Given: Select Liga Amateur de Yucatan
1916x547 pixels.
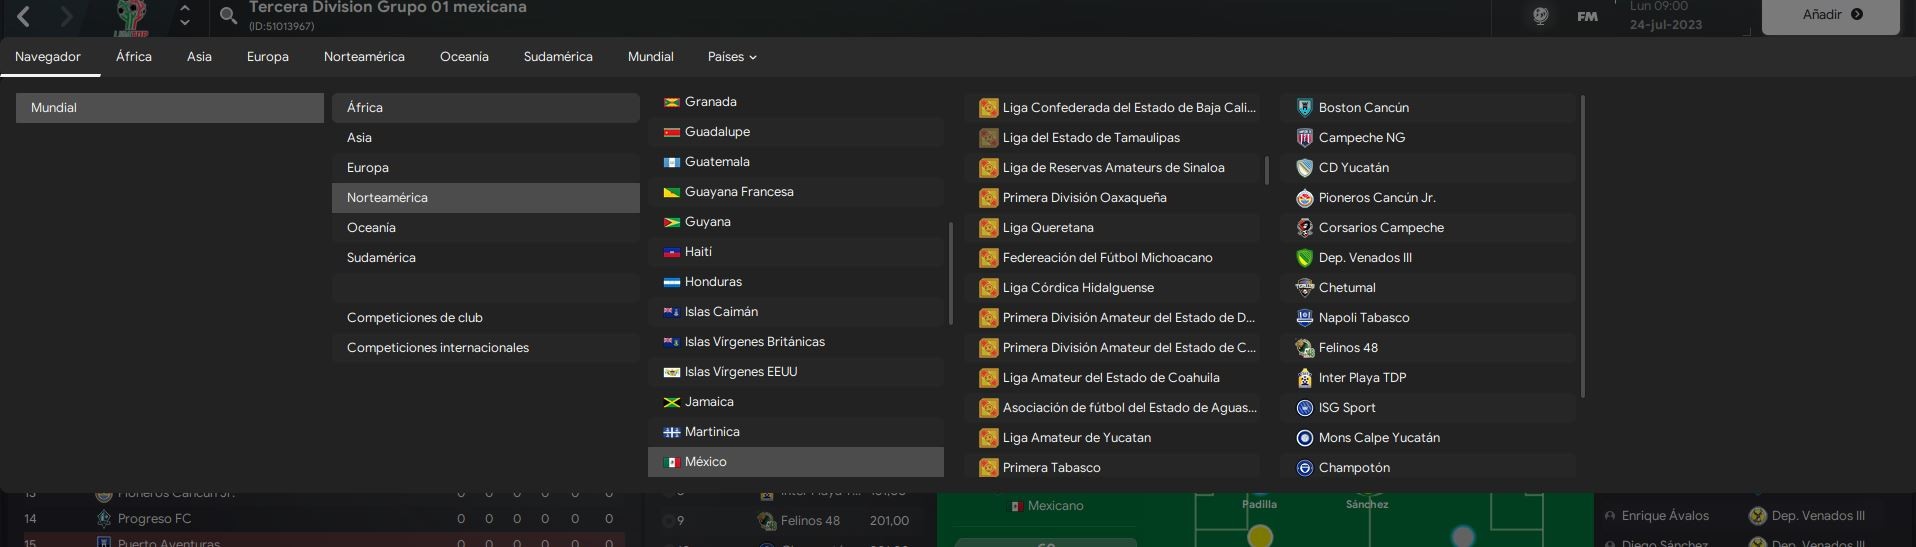Looking at the screenshot, I should pyautogui.click(x=1076, y=438).
